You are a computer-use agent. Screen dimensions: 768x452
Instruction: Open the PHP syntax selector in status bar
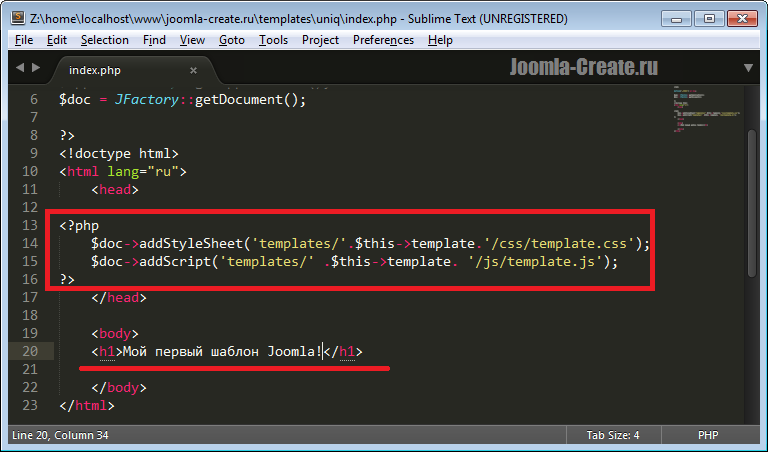tap(707, 435)
